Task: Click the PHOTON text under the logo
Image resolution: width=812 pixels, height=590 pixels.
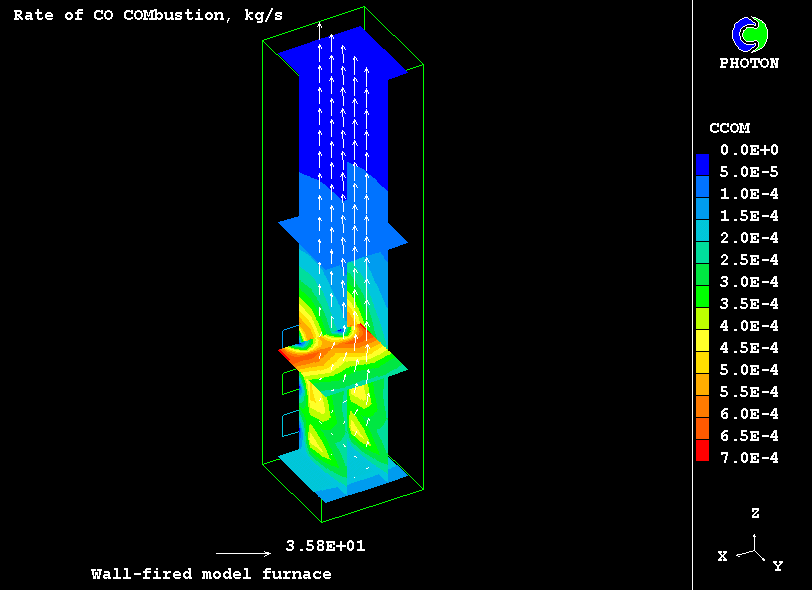Action: tap(749, 63)
